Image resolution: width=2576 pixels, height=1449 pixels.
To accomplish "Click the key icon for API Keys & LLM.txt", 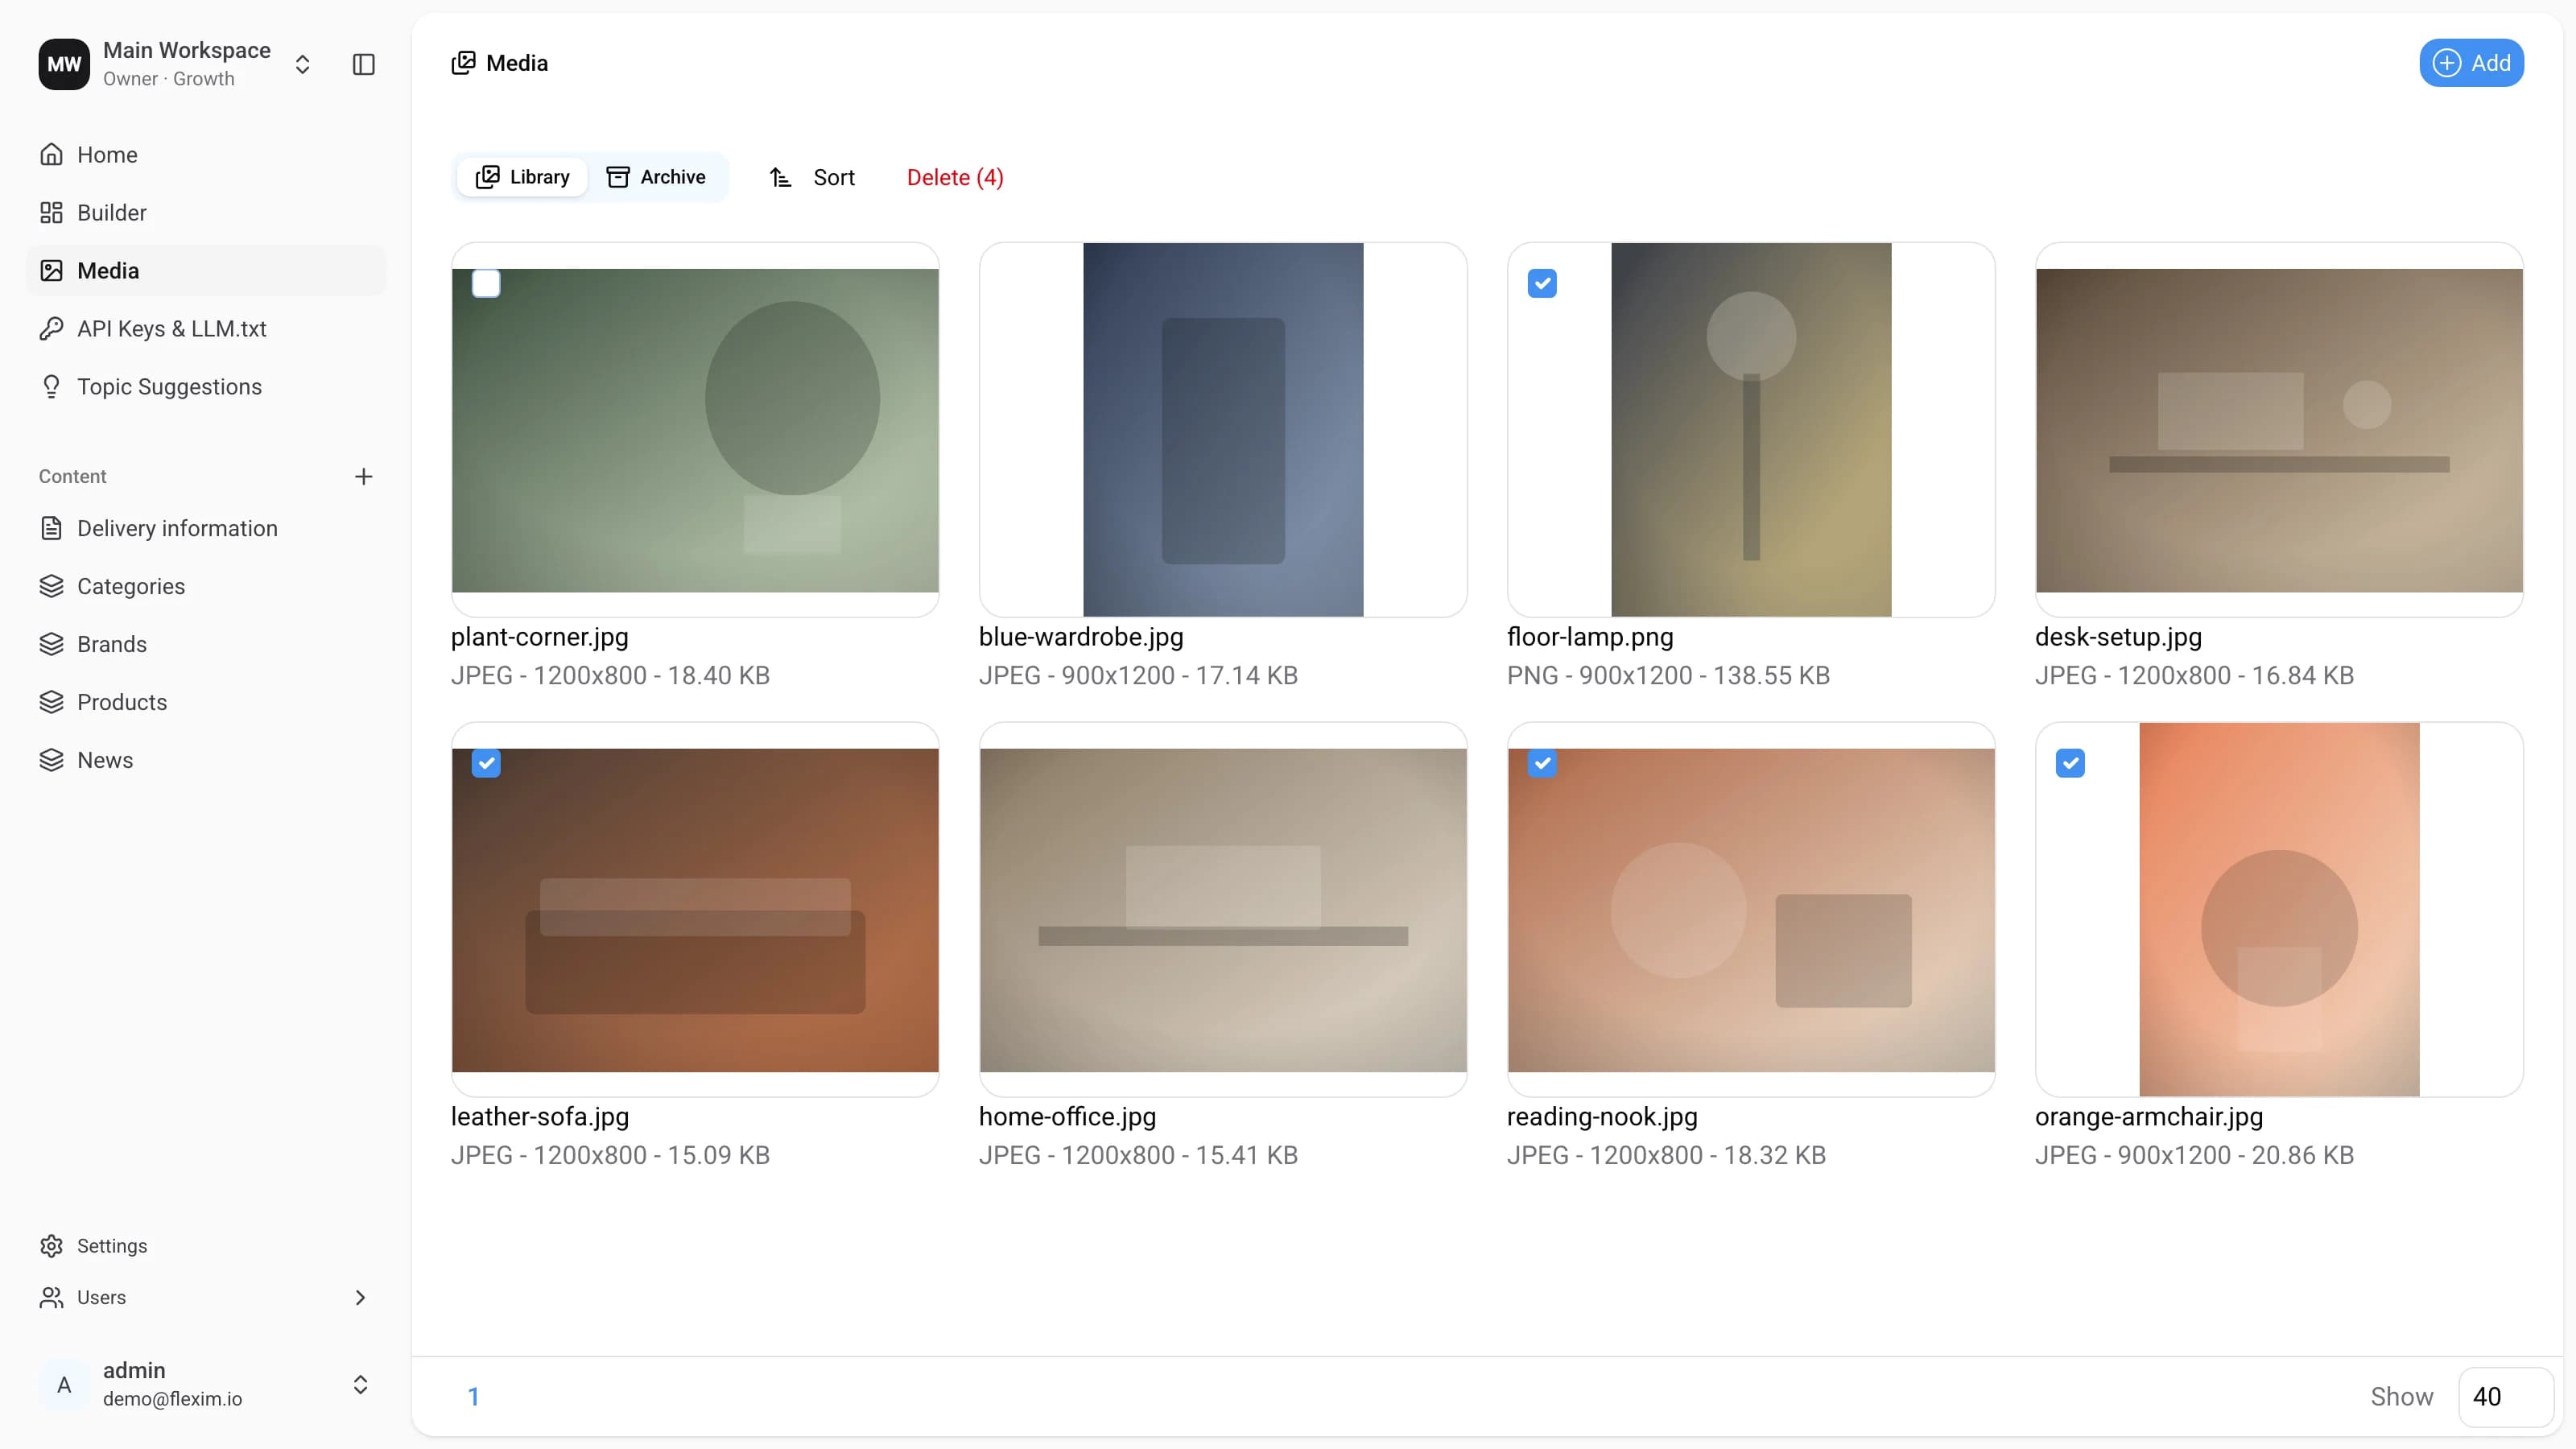I will [x=51, y=328].
